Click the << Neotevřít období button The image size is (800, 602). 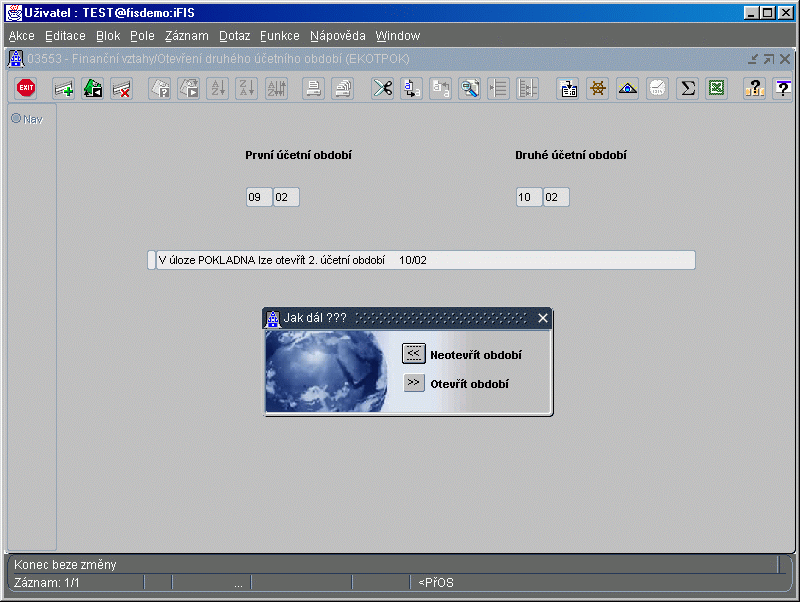coord(413,354)
